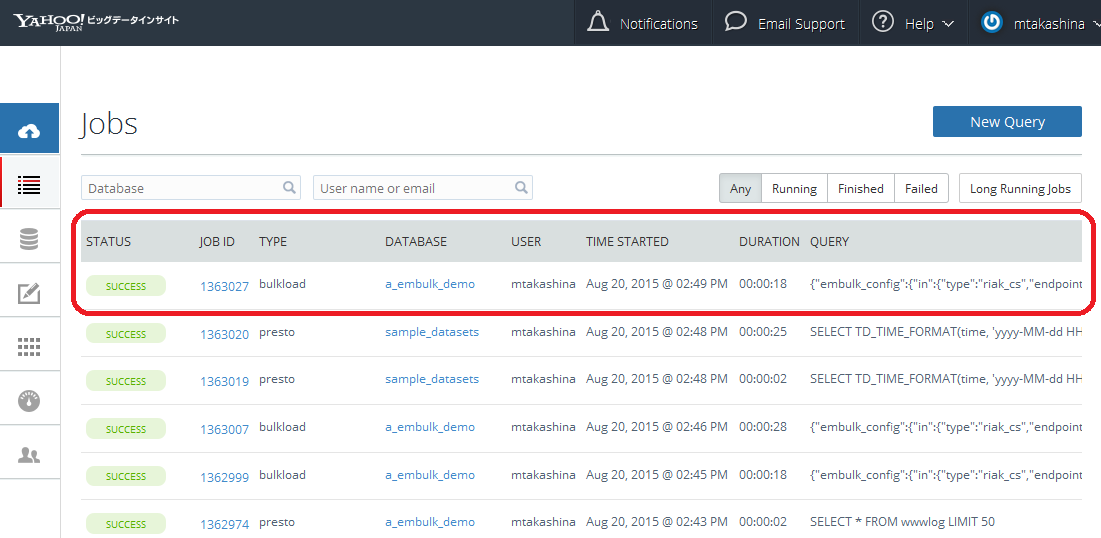
Task: Click the Database search magnifier icon
Action: tap(289, 188)
